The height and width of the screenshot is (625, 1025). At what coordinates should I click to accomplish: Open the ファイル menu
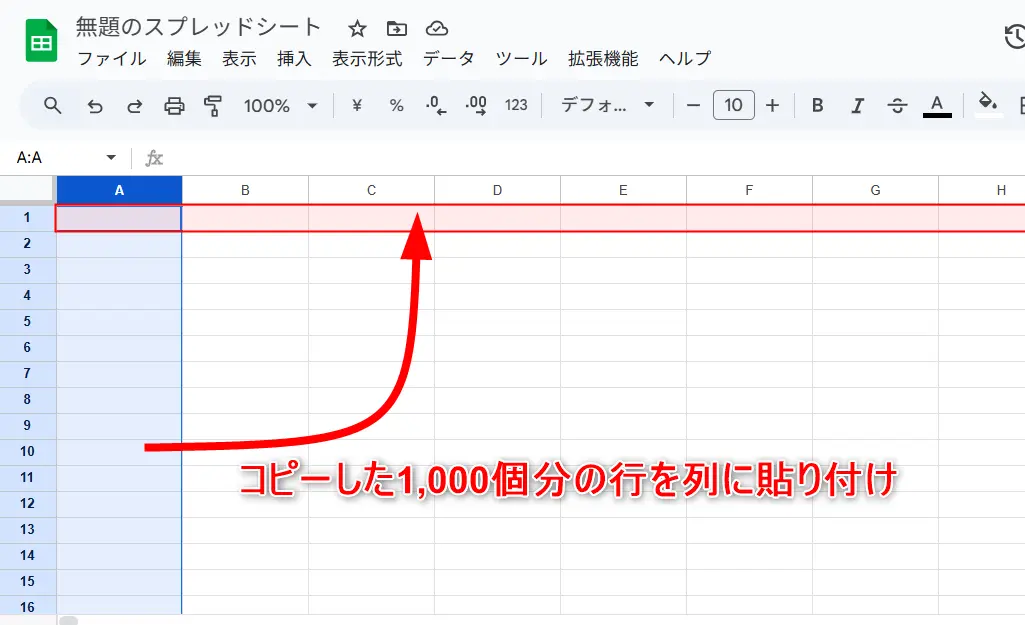(112, 59)
